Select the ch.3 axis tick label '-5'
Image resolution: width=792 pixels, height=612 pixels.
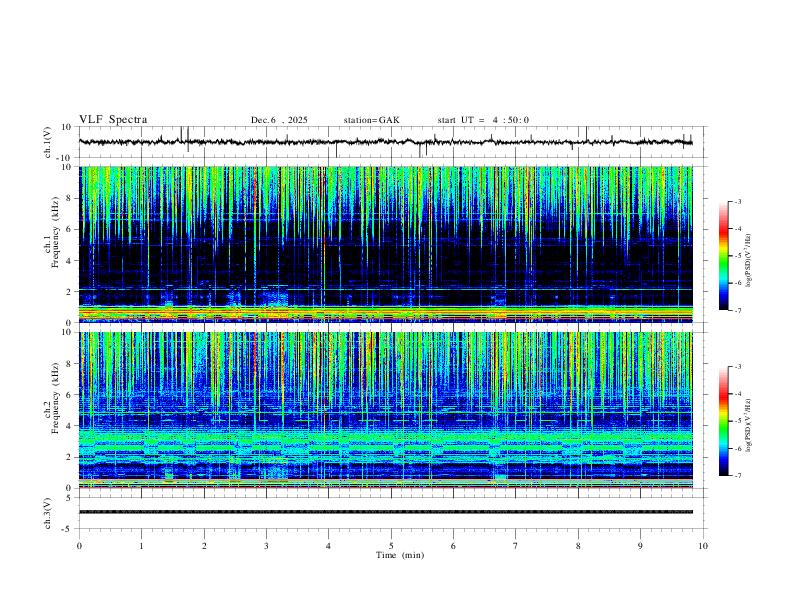[68, 529]
